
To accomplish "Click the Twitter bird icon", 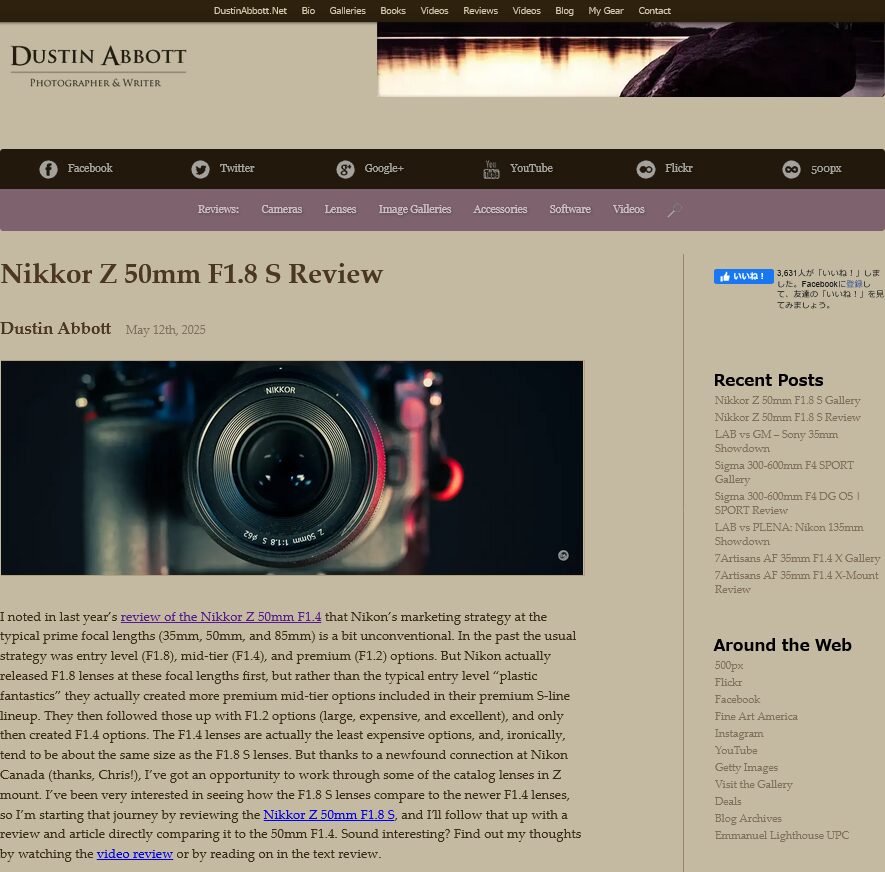I will [x=200, y=169].
